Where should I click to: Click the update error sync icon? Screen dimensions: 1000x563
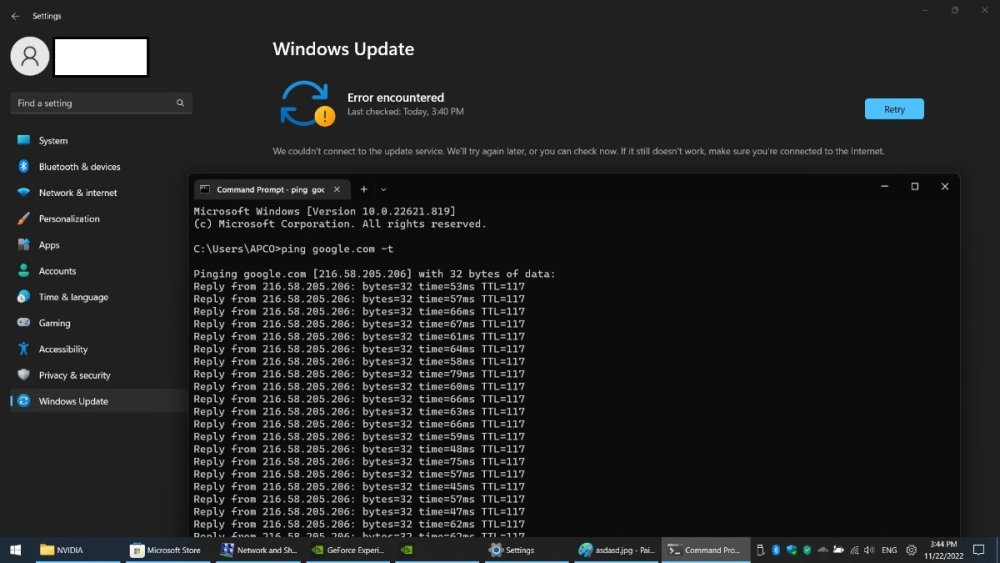(x=307, y=103)
